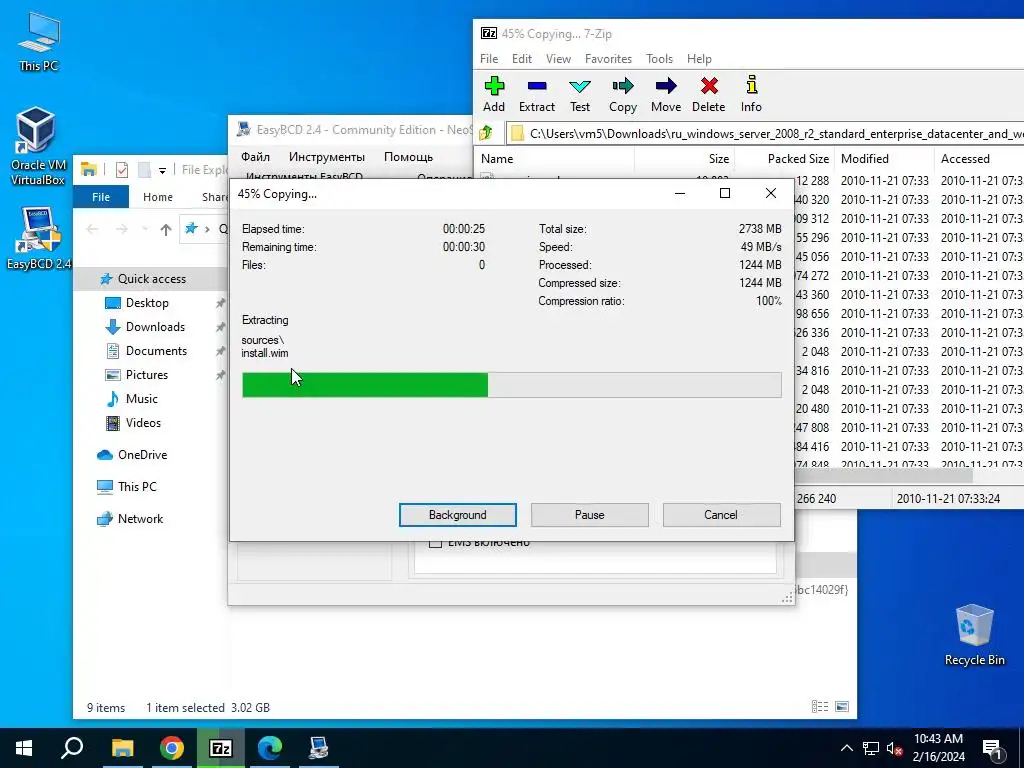Screen dimensions: 1024x768
Task: Select Music in navigation pane
Action: pyautogui.click(x=141, y=399)
